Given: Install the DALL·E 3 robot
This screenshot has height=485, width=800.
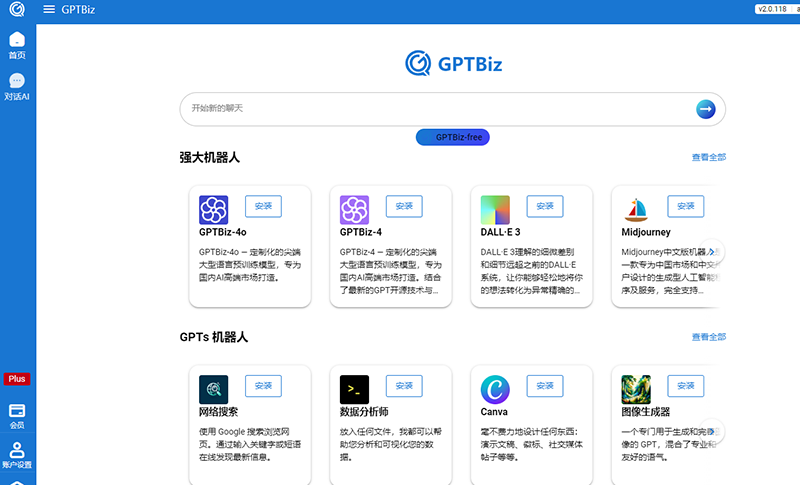Looking at the screenshot, I should [x=545, y=206].
